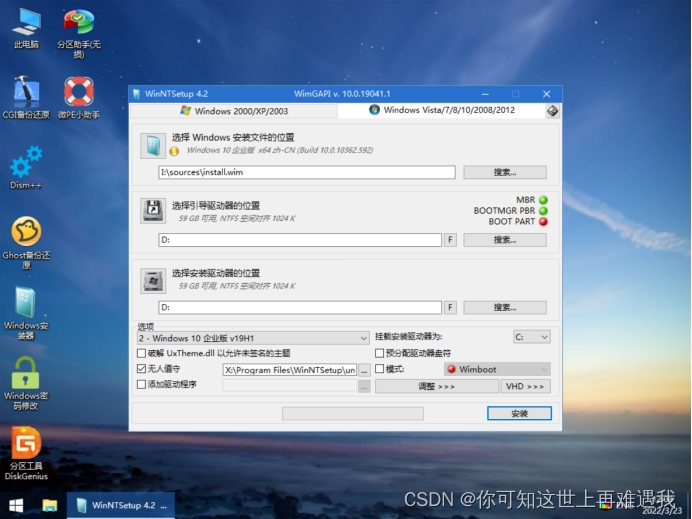Click the WinNTSetup 4.2 taskbar button
Viewport: 692px width, 519px height.
[121, 505]
